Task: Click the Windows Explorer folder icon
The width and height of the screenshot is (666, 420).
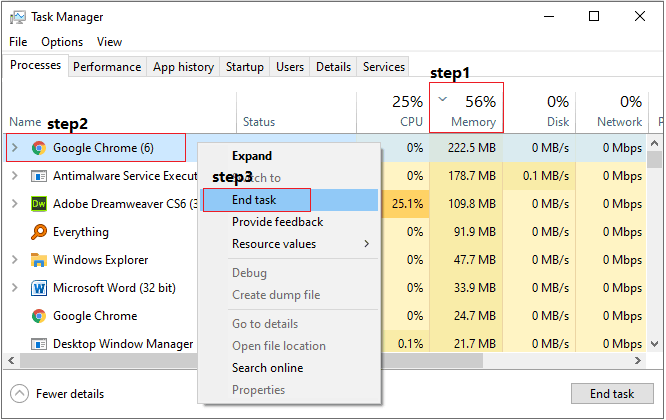Action: pos(39,260)
